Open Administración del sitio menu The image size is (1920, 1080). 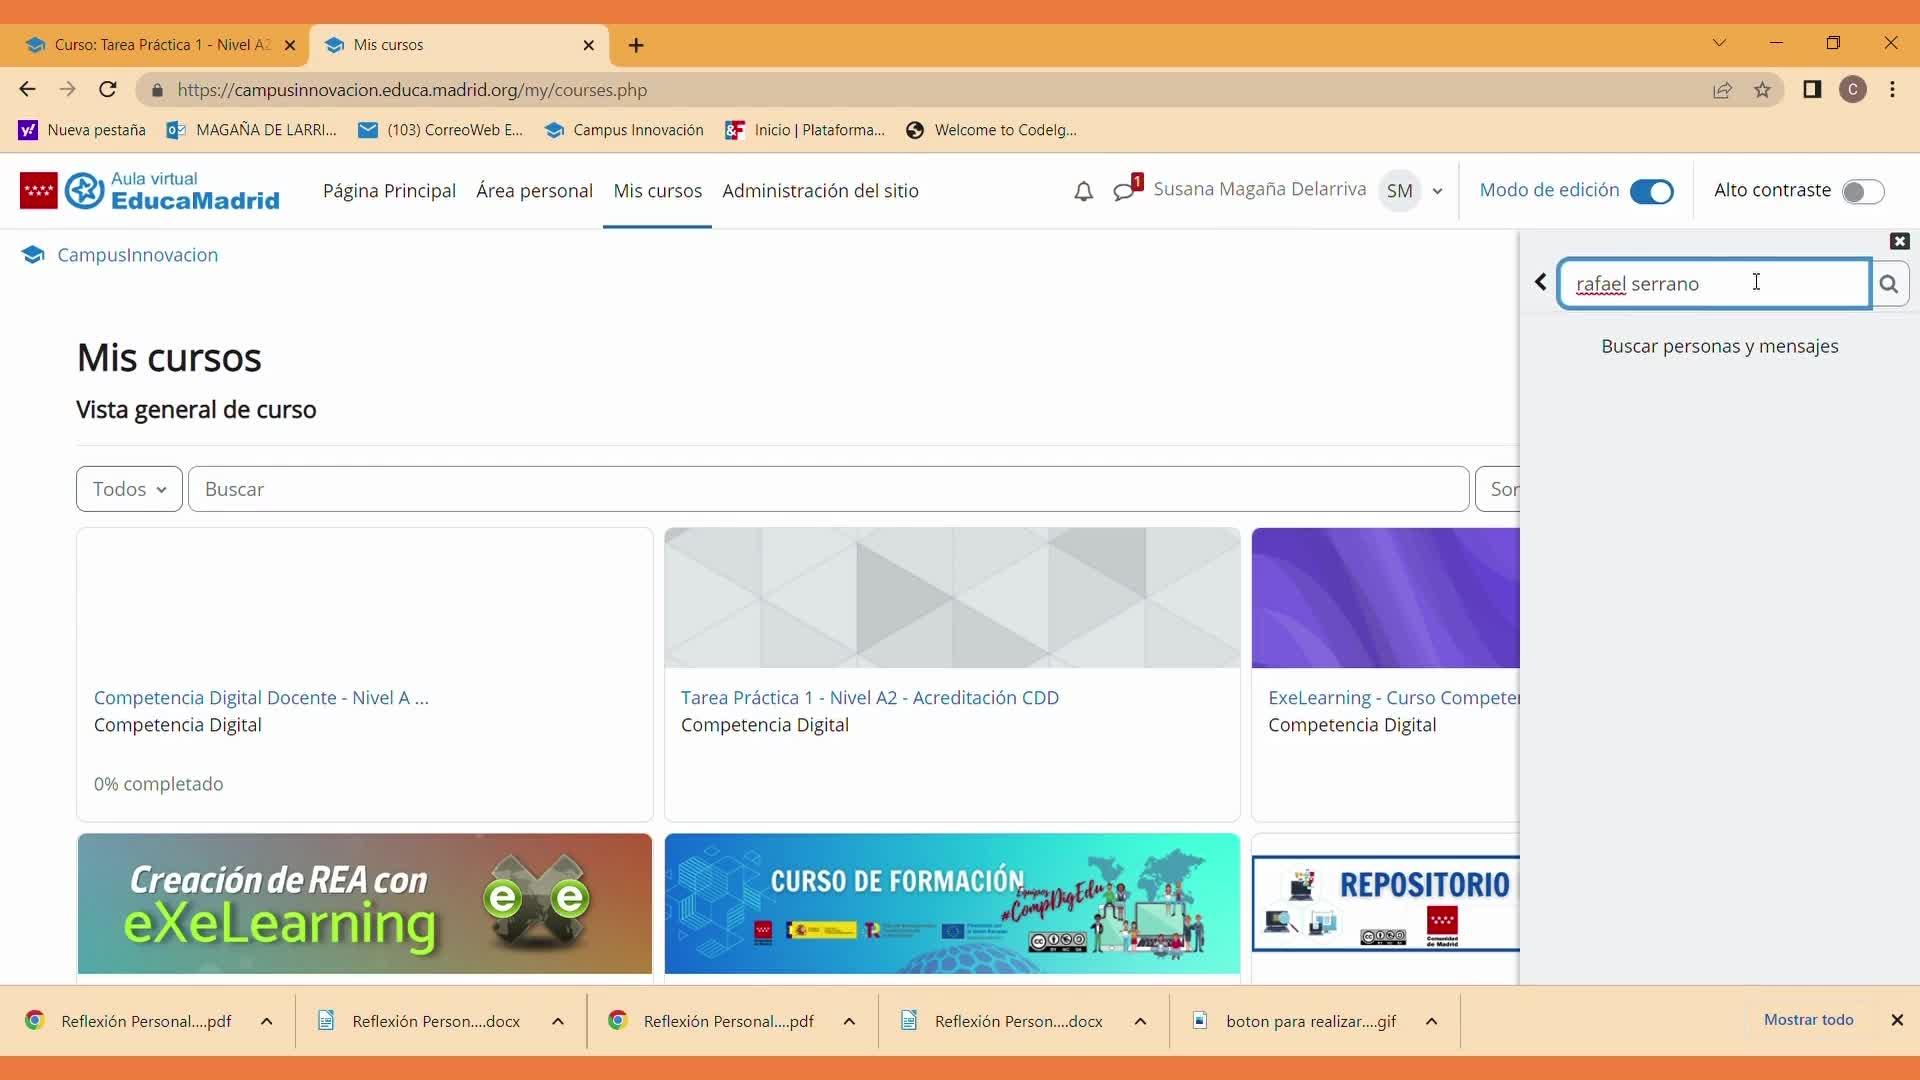[820, 191]
